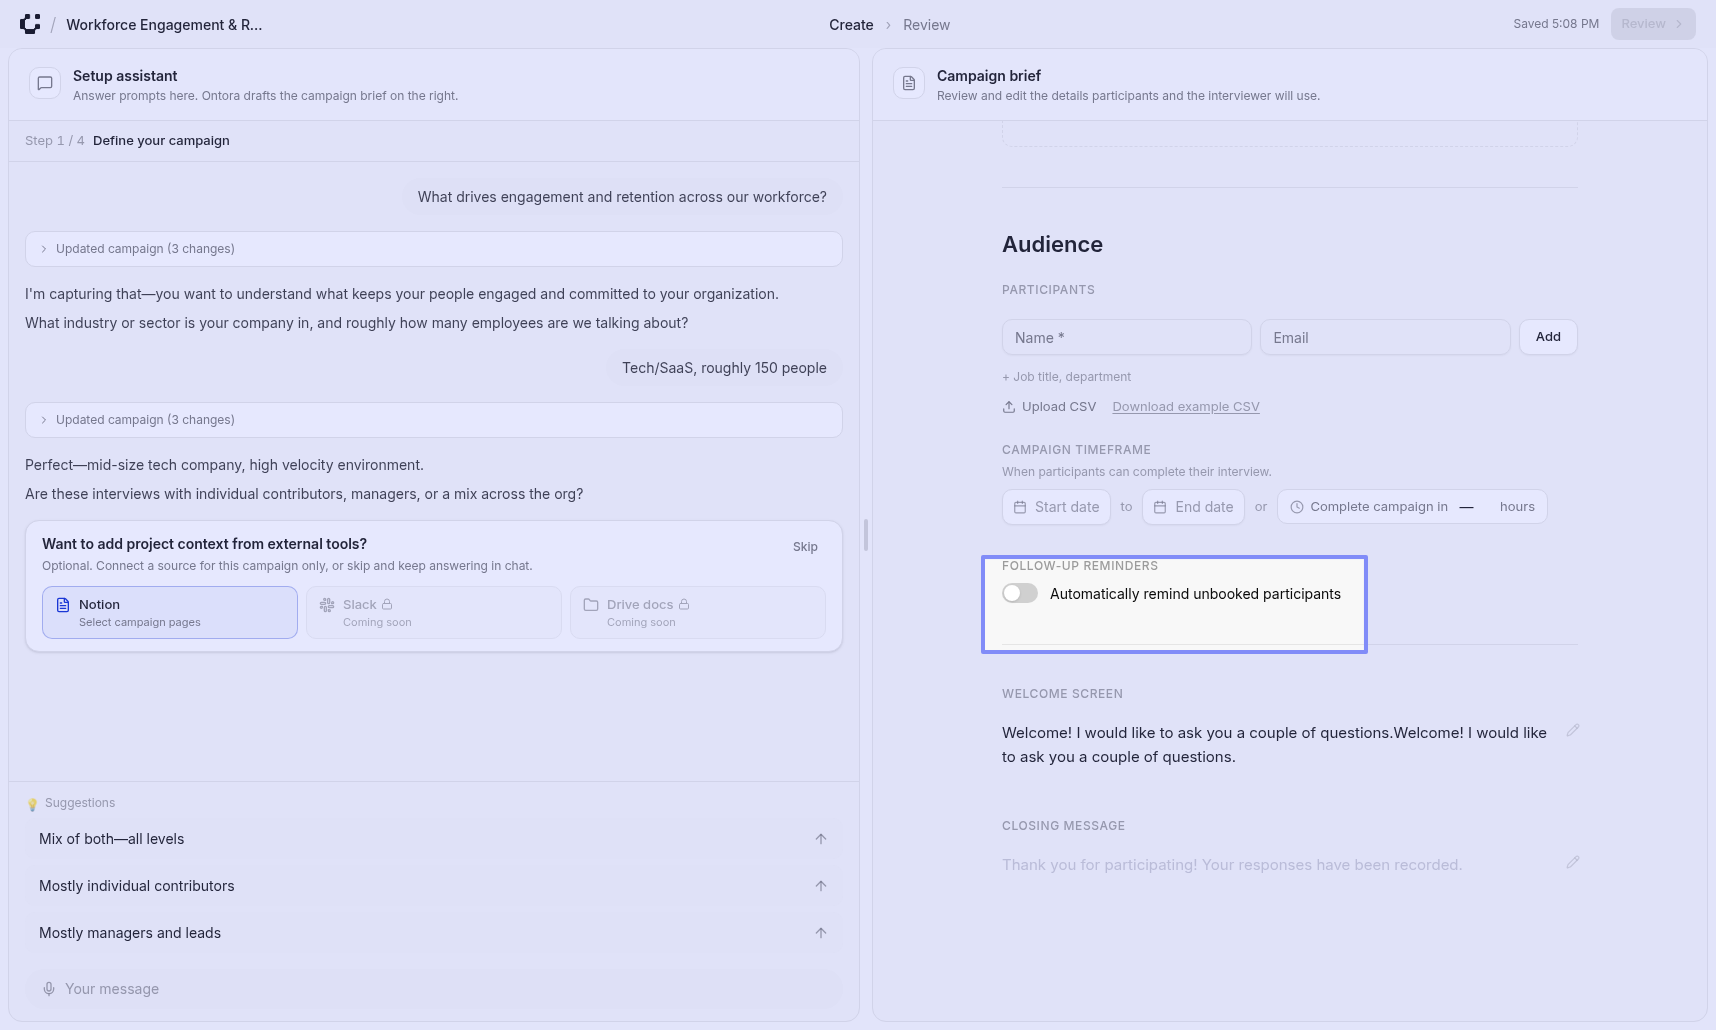The height and width of the screenshot is (1030, 1716).
Task: Click the Ontora logo icon
Action: (30, 24)
